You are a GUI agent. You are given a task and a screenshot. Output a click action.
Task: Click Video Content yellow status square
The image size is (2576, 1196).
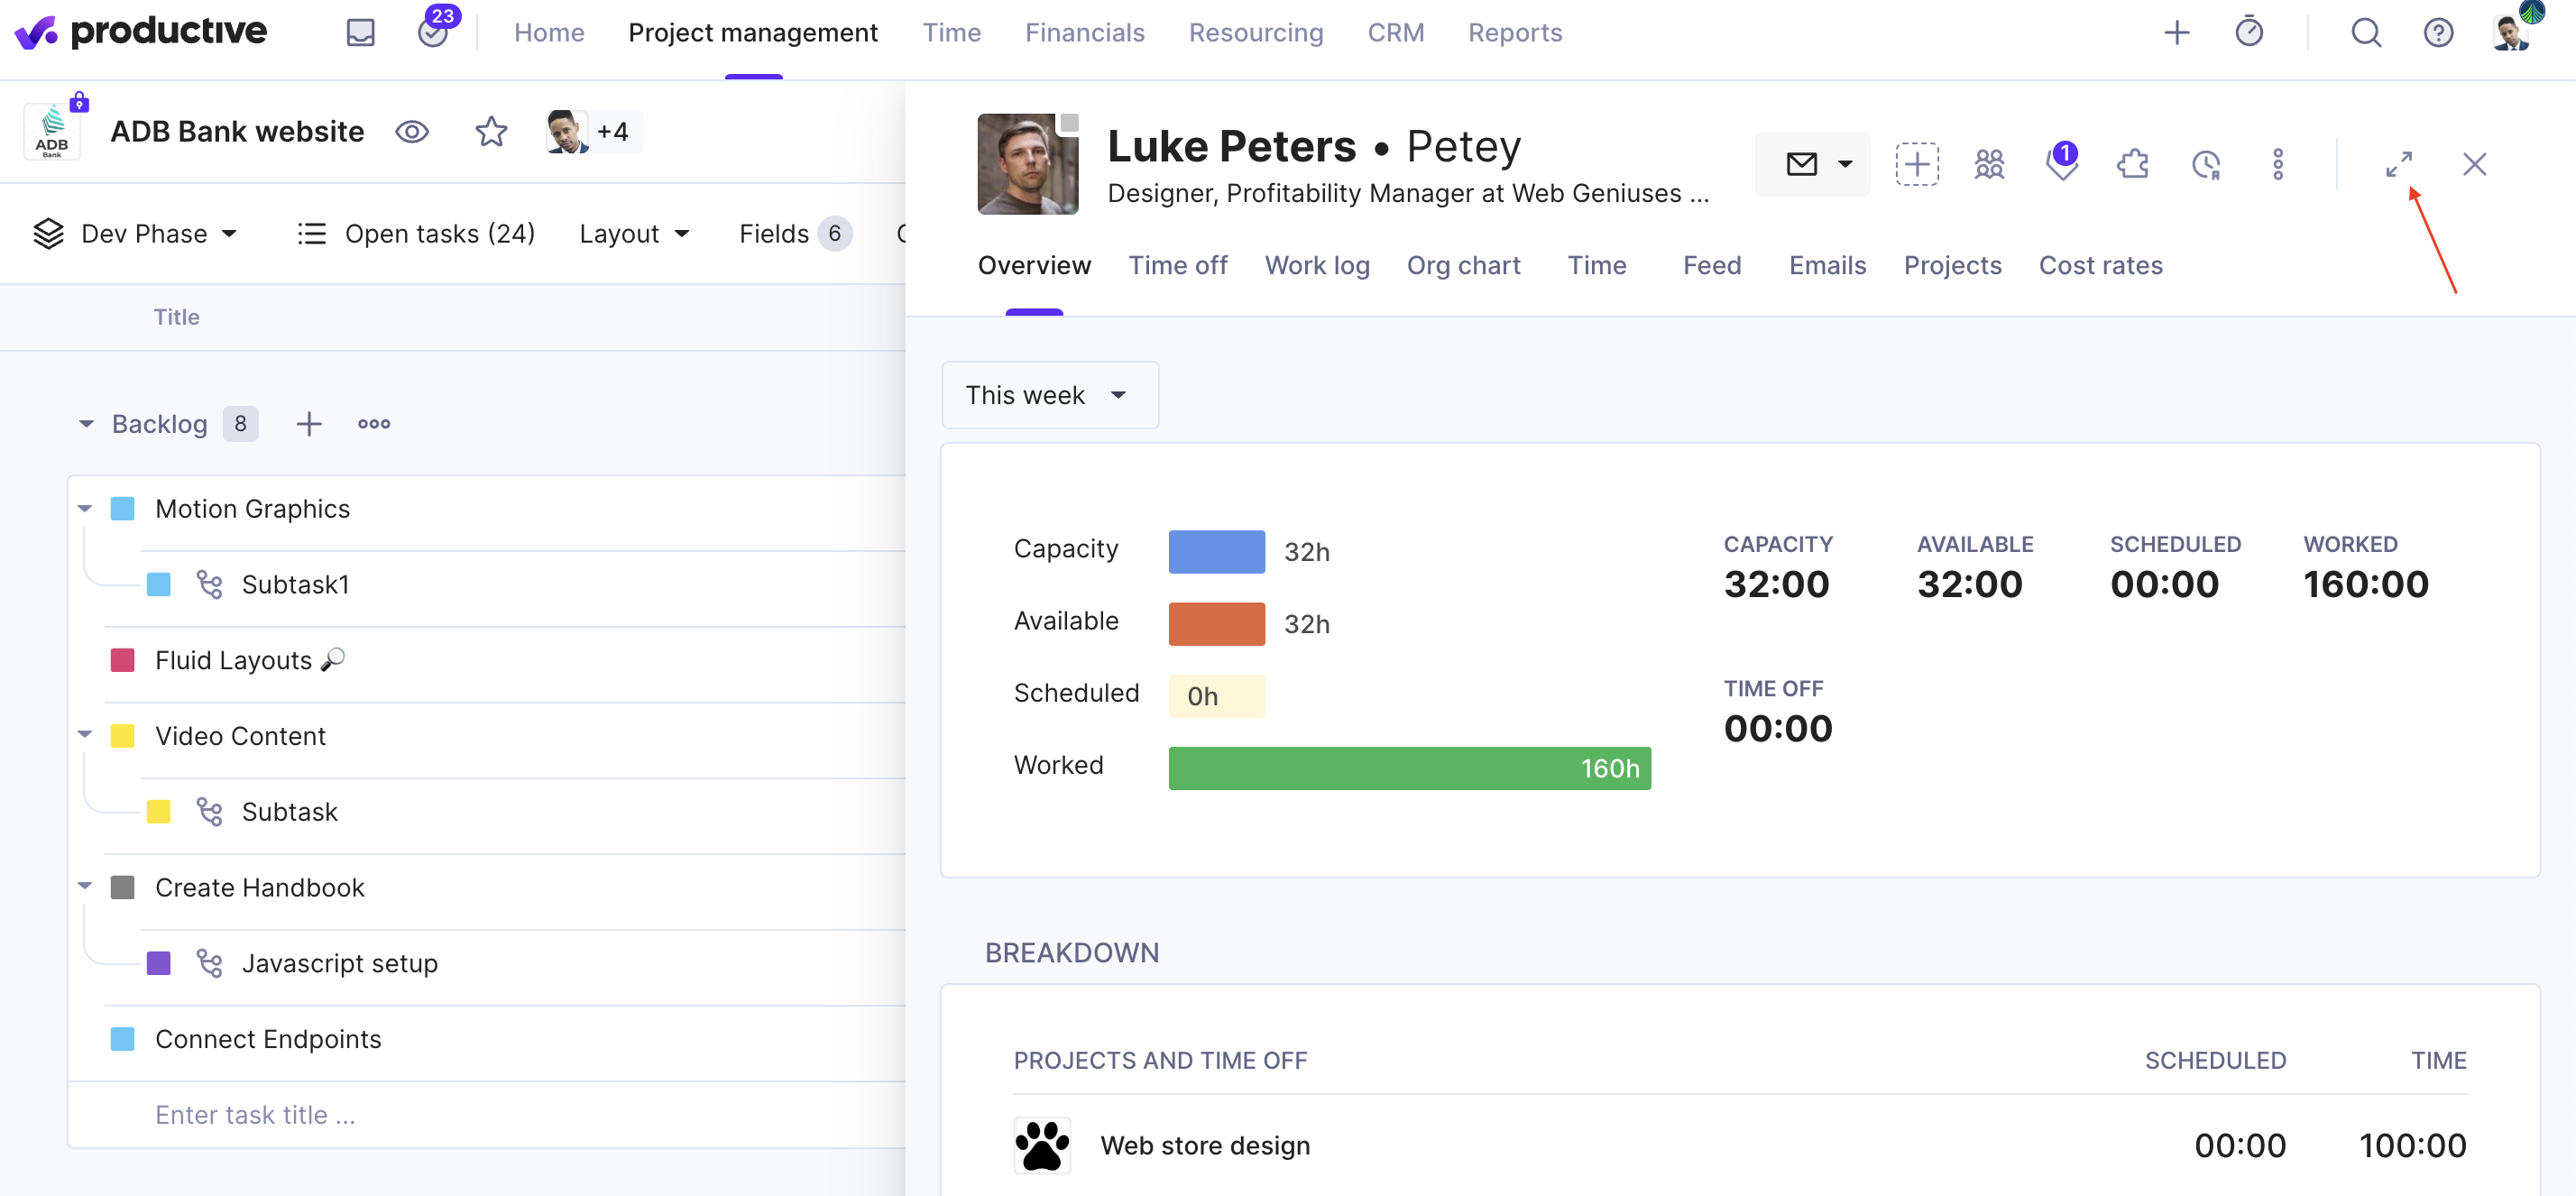tap(122, 736)
